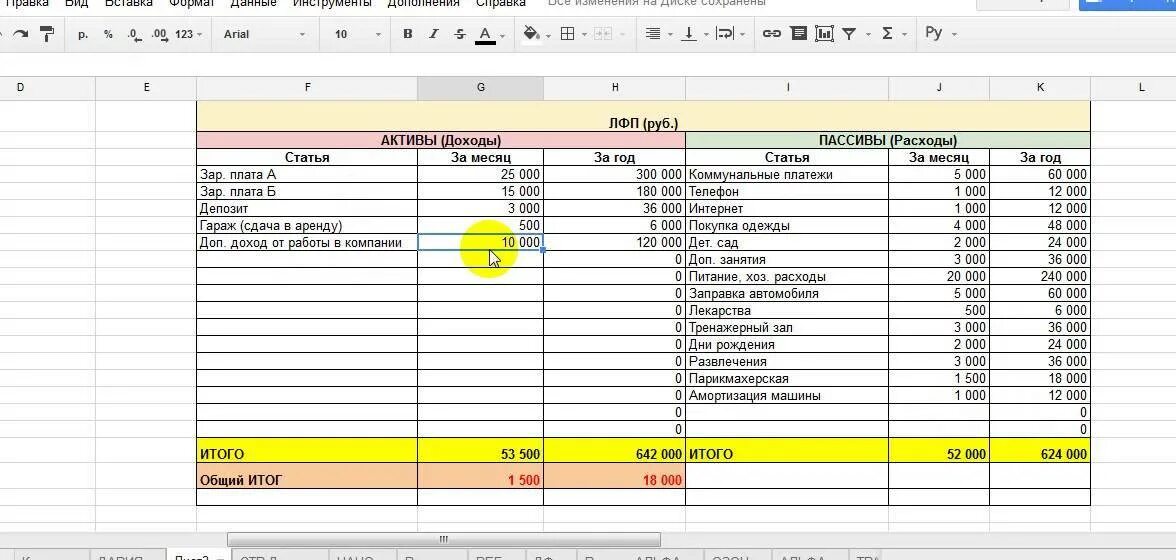Image resolution: width=1176 pixels, height=560 pixels.
Task: Open the arrow next to Ру input tools
Action: pos(954,34)
